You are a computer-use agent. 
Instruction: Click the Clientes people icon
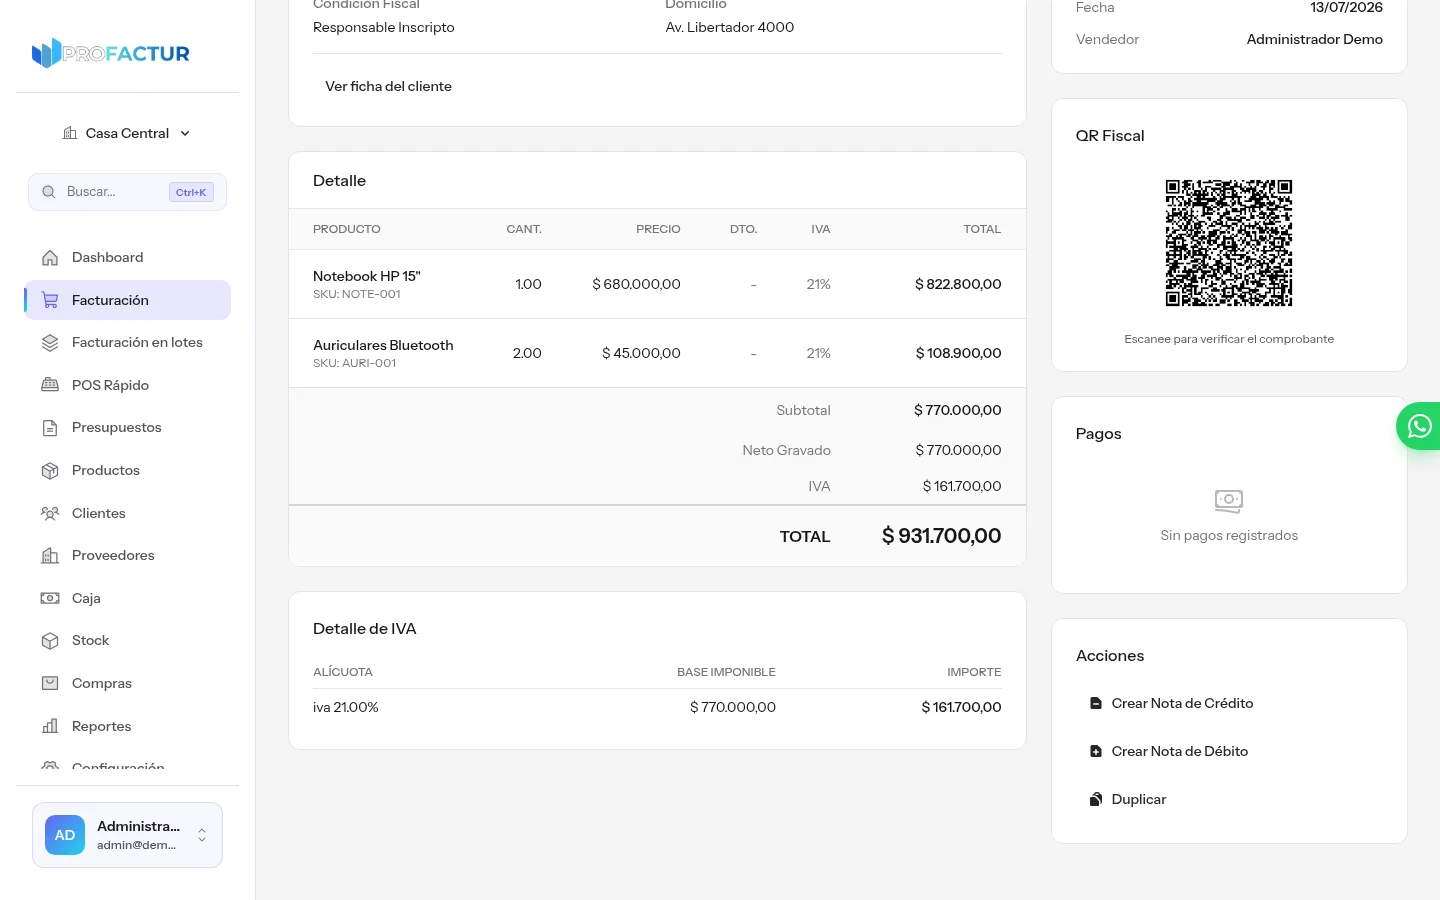[x=50, y=513]
